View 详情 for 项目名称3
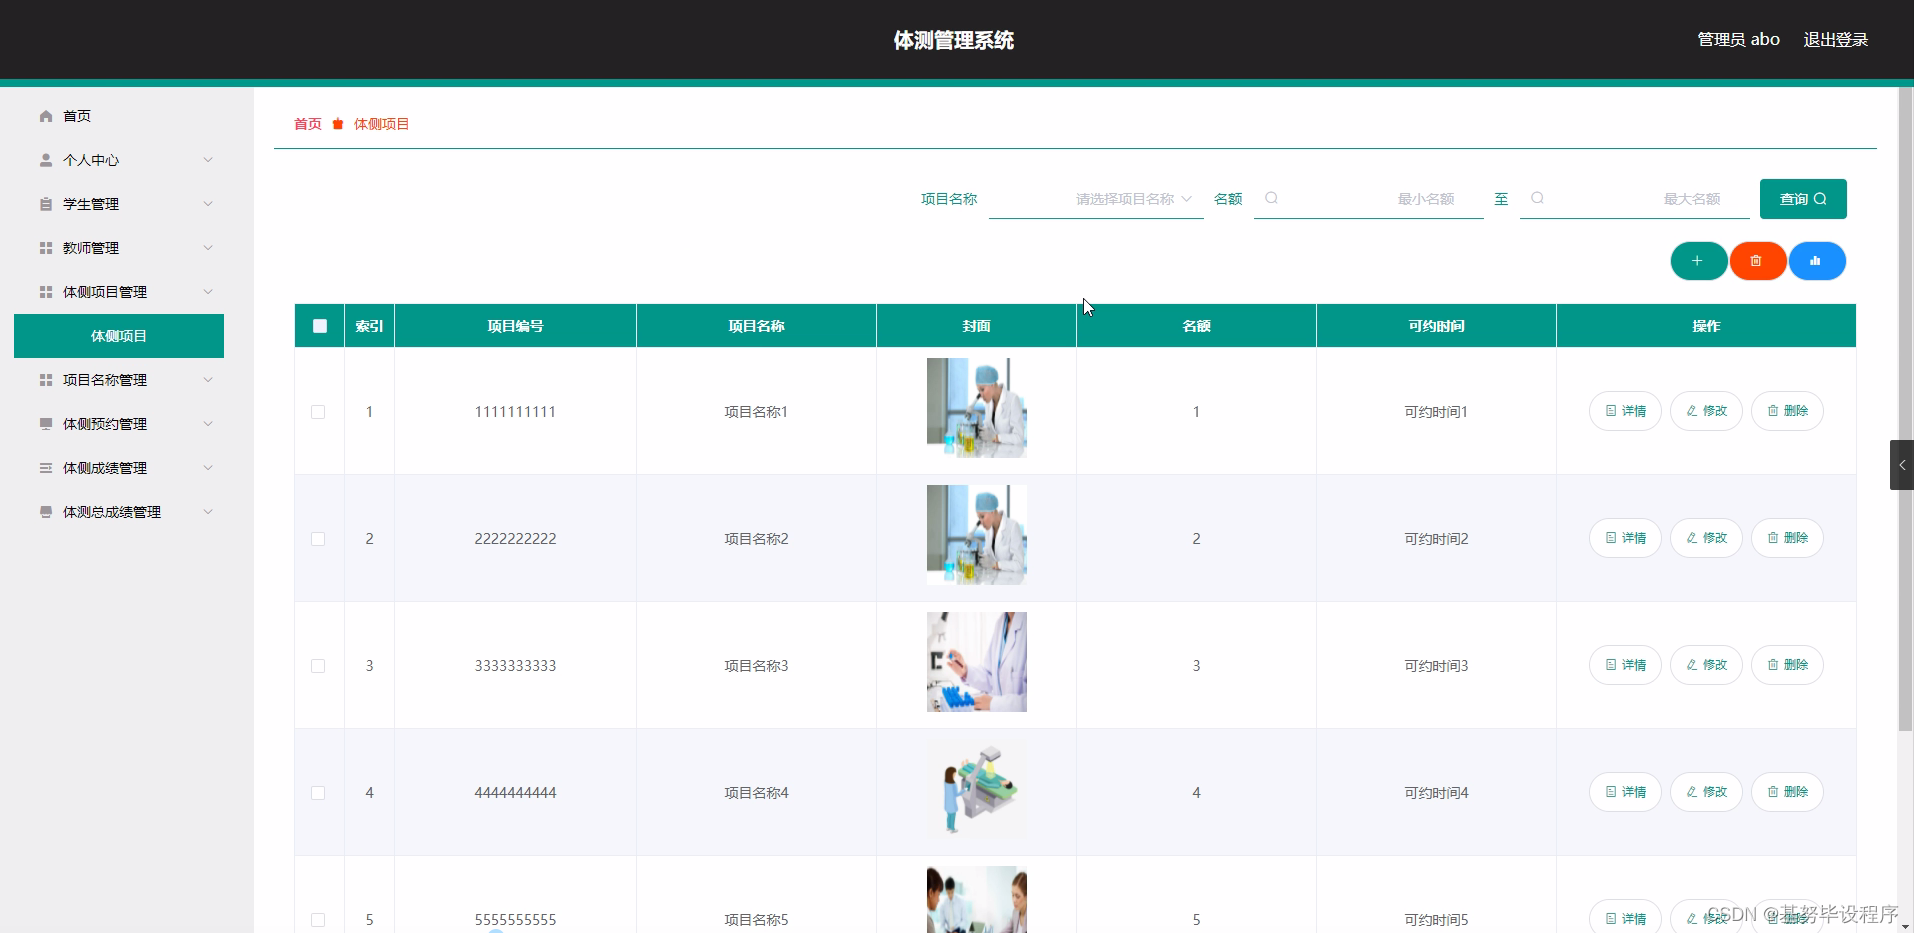Screen dimensions: 1914x933 pyautogui.click(x=1625, y=665)
